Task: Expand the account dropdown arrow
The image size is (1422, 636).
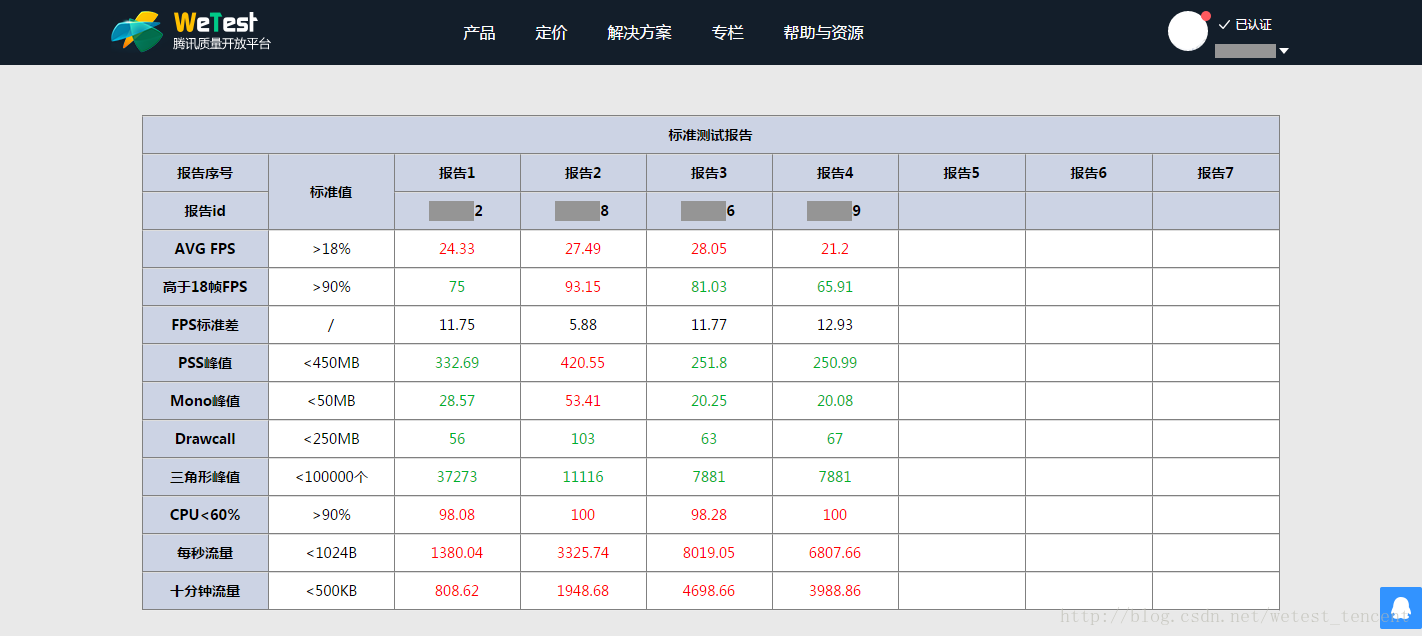Action: click(1284, 51)
